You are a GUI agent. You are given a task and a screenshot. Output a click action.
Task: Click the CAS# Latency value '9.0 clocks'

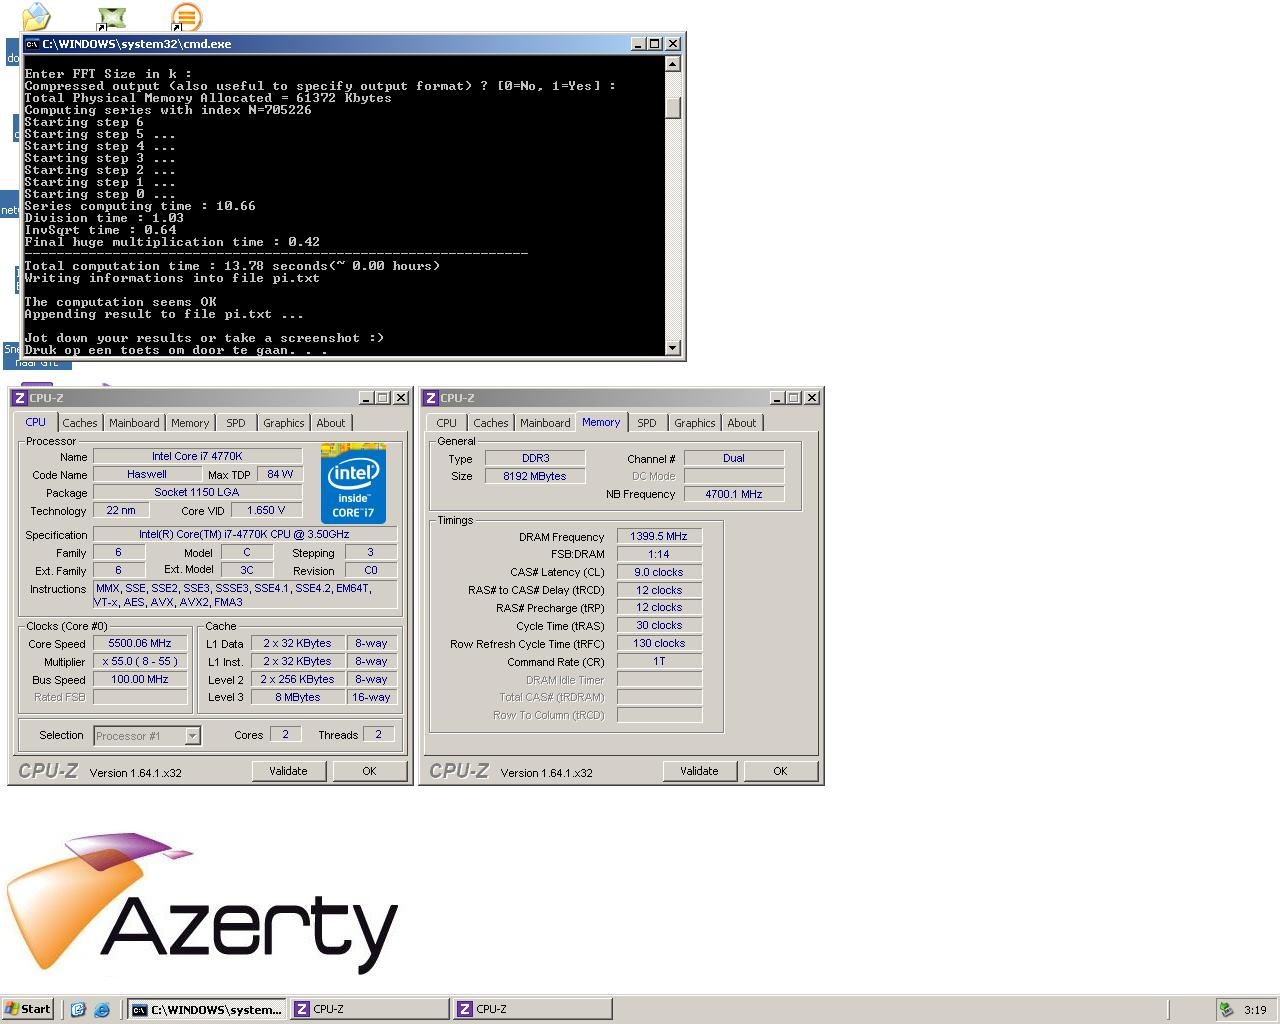[x=659, y=572]
